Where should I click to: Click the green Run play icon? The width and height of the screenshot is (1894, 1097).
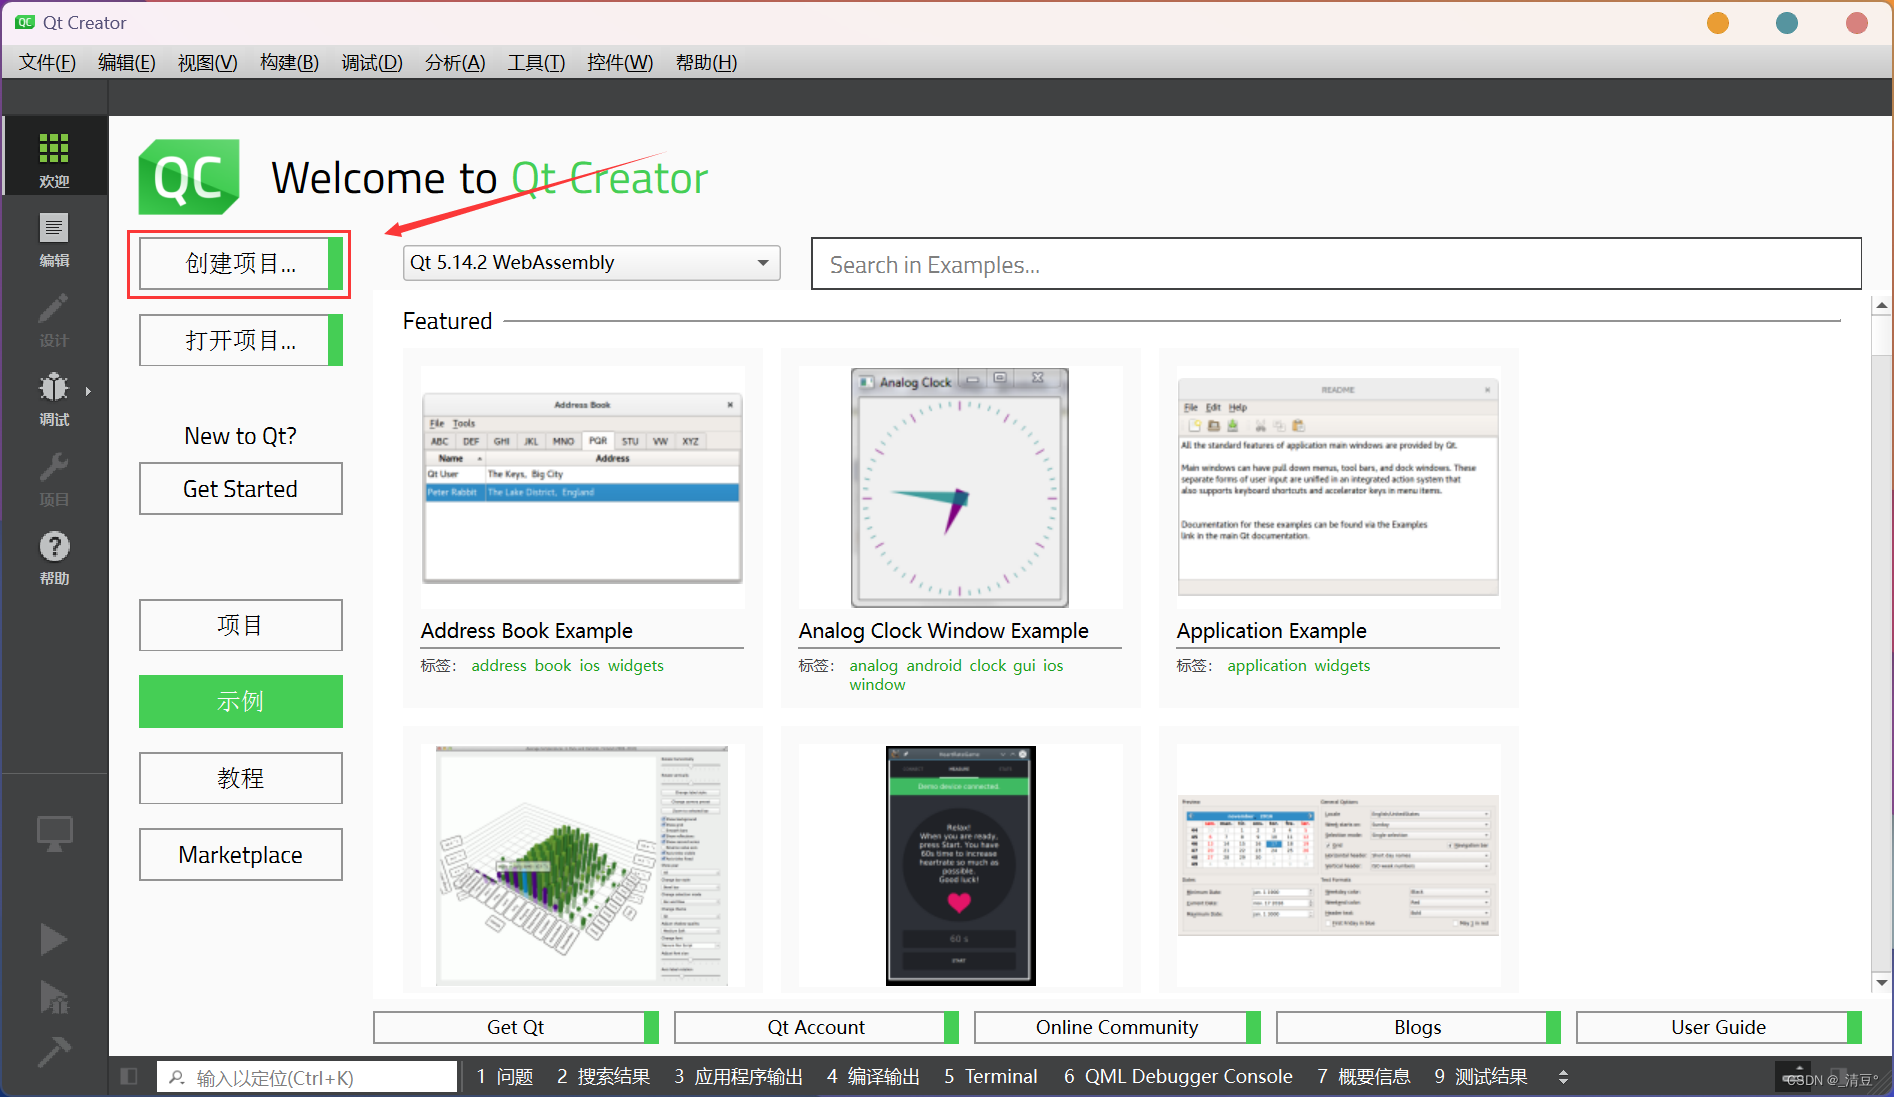[x=54, y=939]
